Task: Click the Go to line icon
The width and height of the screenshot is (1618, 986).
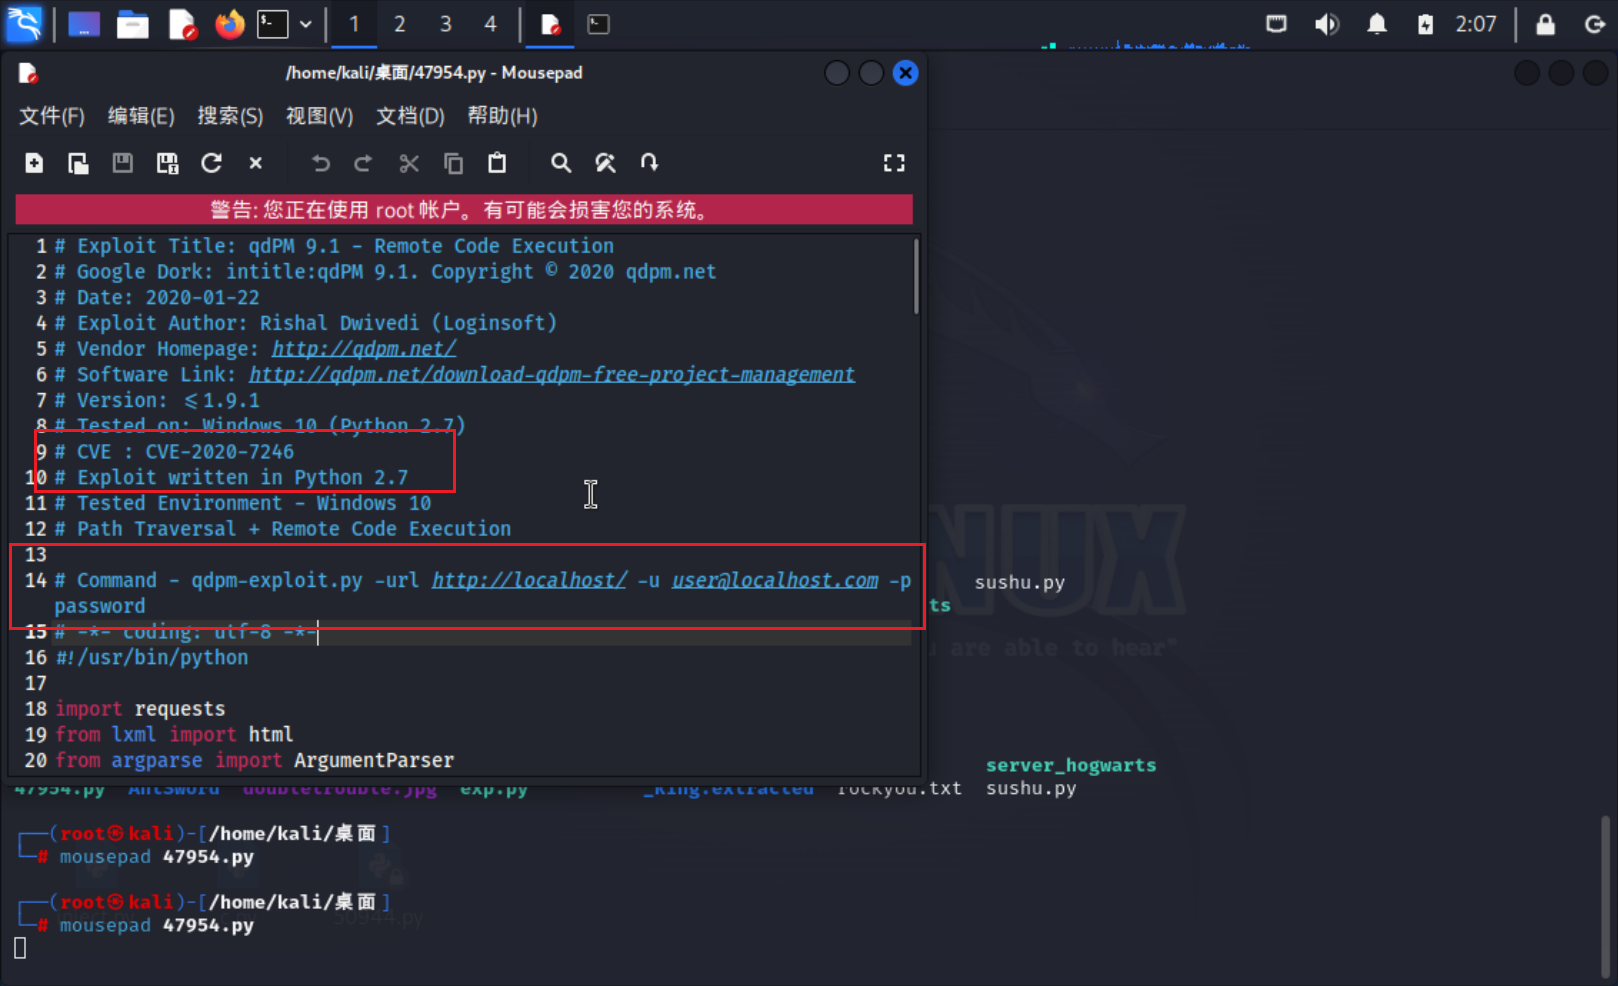Action: click(x=650, y=163)
